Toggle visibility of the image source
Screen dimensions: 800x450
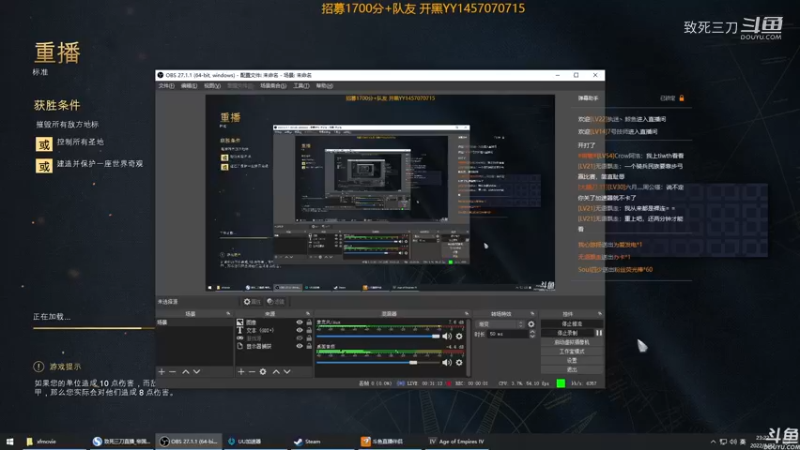(x=299, y=322)
